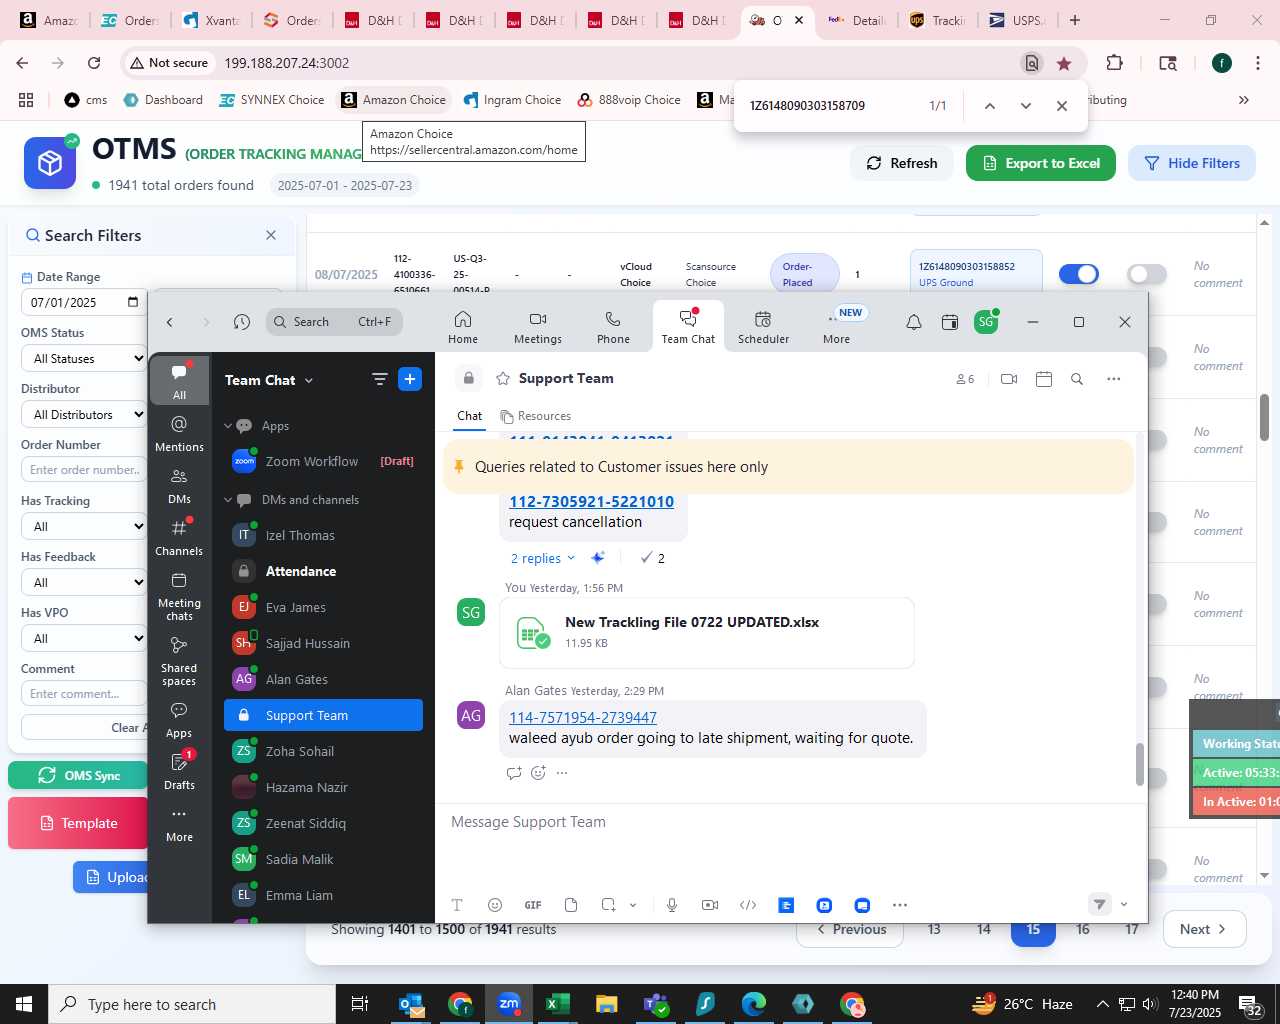Open Drafts in the Zoom sidebar
Viewport: 1280px width, 1024px height.
pos(179,771)
